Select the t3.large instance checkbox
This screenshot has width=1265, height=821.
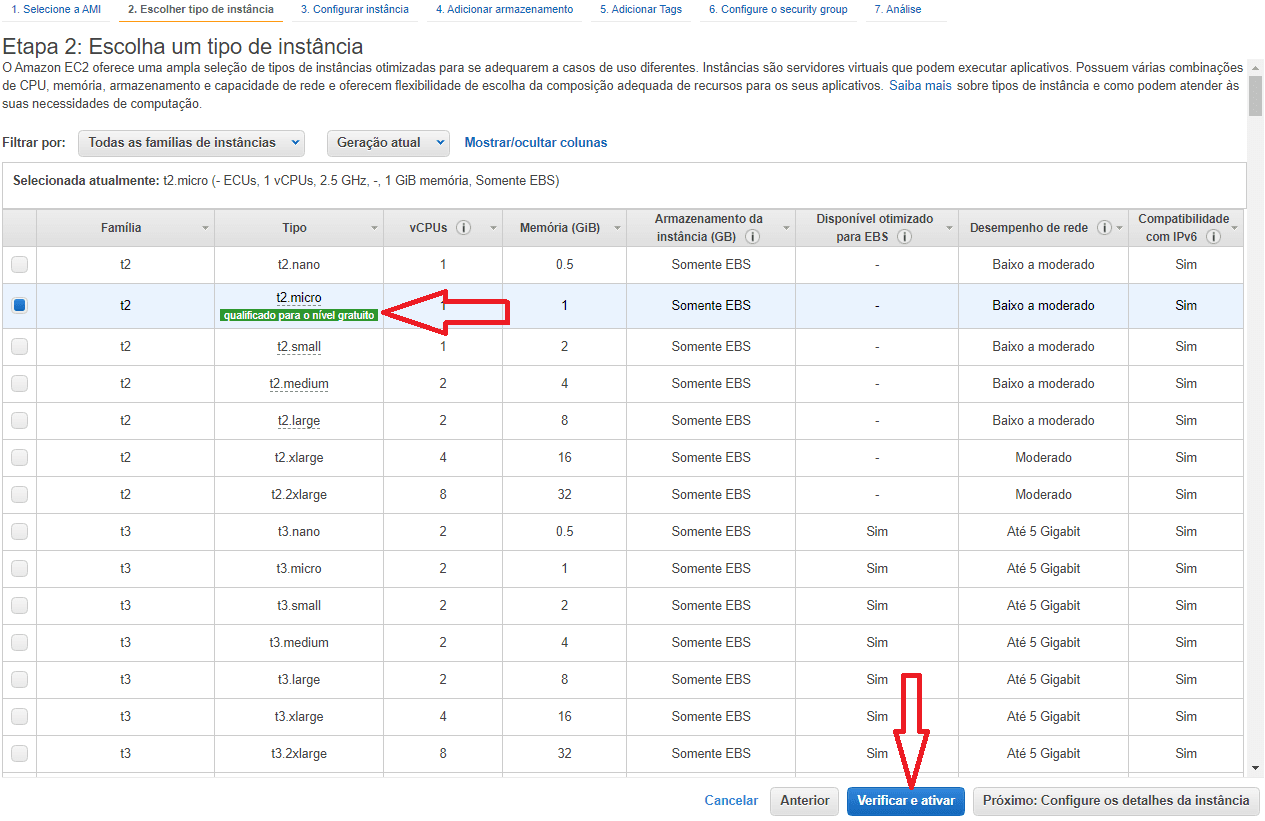pos(19,680)
